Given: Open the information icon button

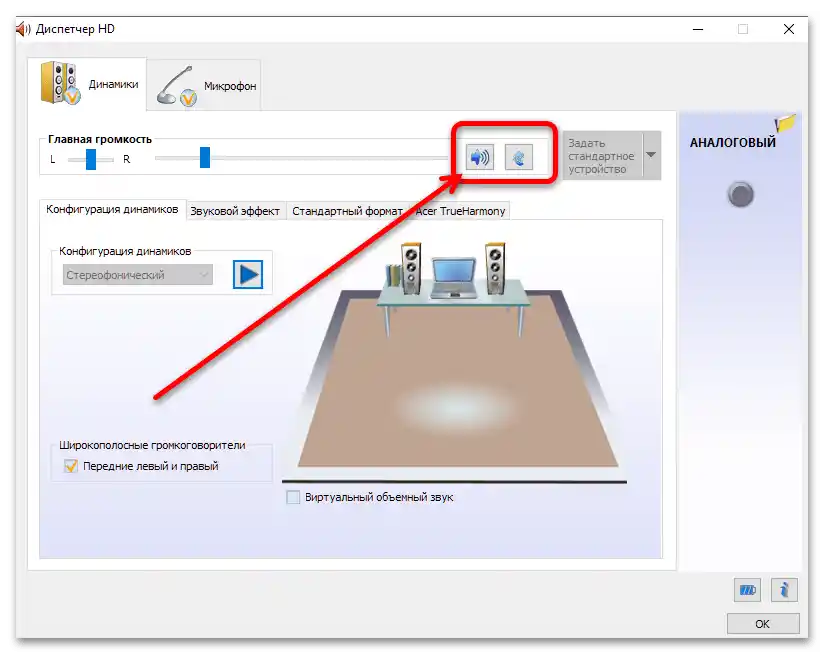Looking at the screenshot, I should pos(784,590).
